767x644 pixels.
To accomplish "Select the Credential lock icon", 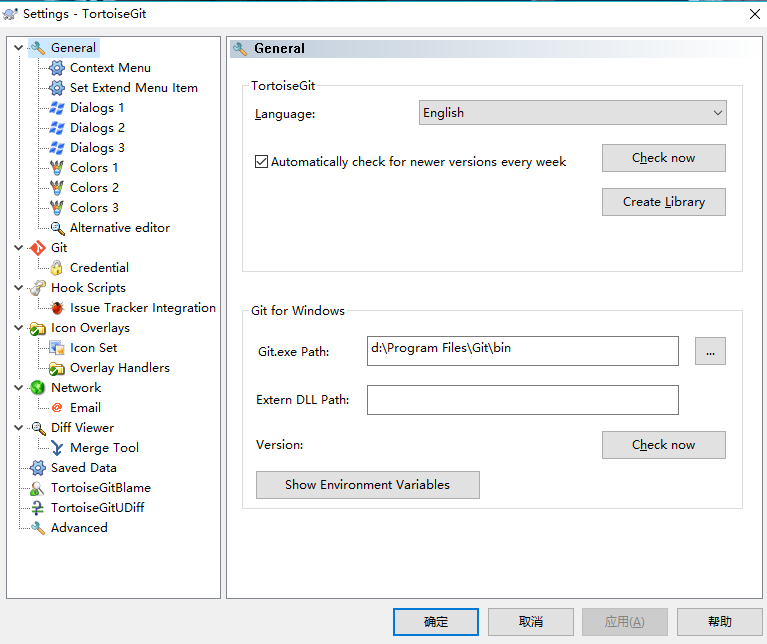I will (57, 268).
